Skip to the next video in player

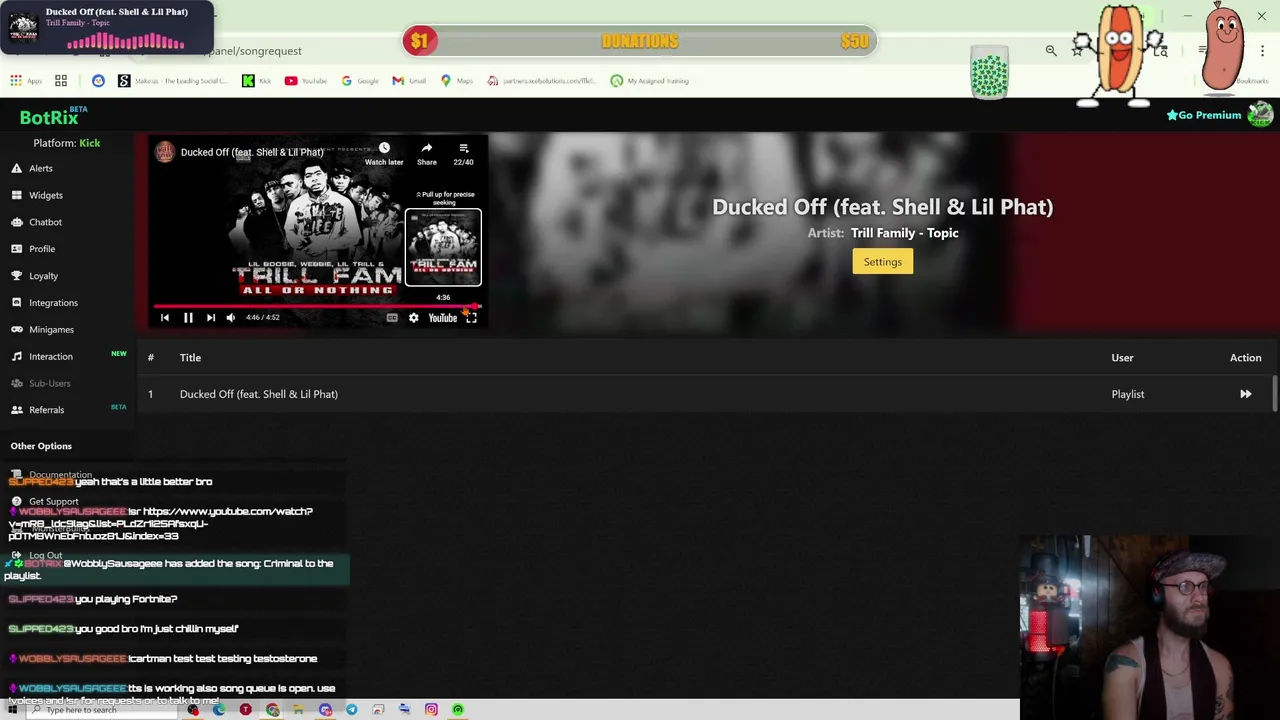(210, 318)
